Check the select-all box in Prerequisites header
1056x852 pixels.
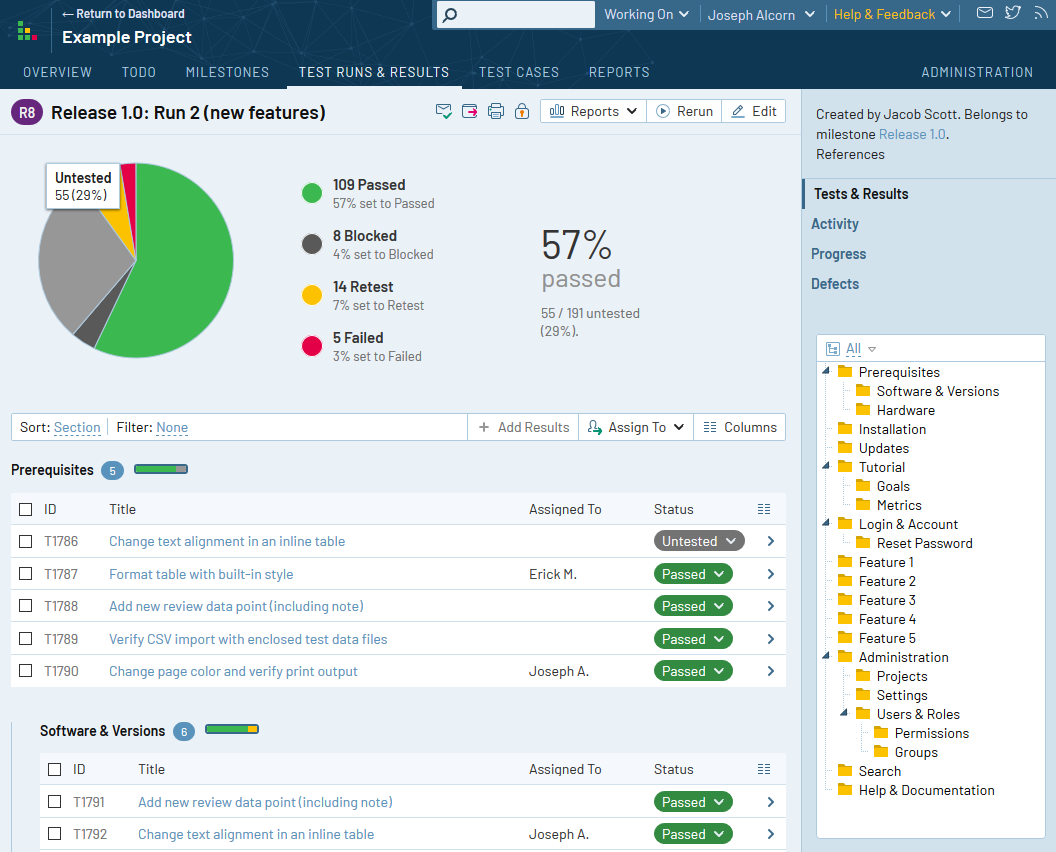tap(25, 508)
